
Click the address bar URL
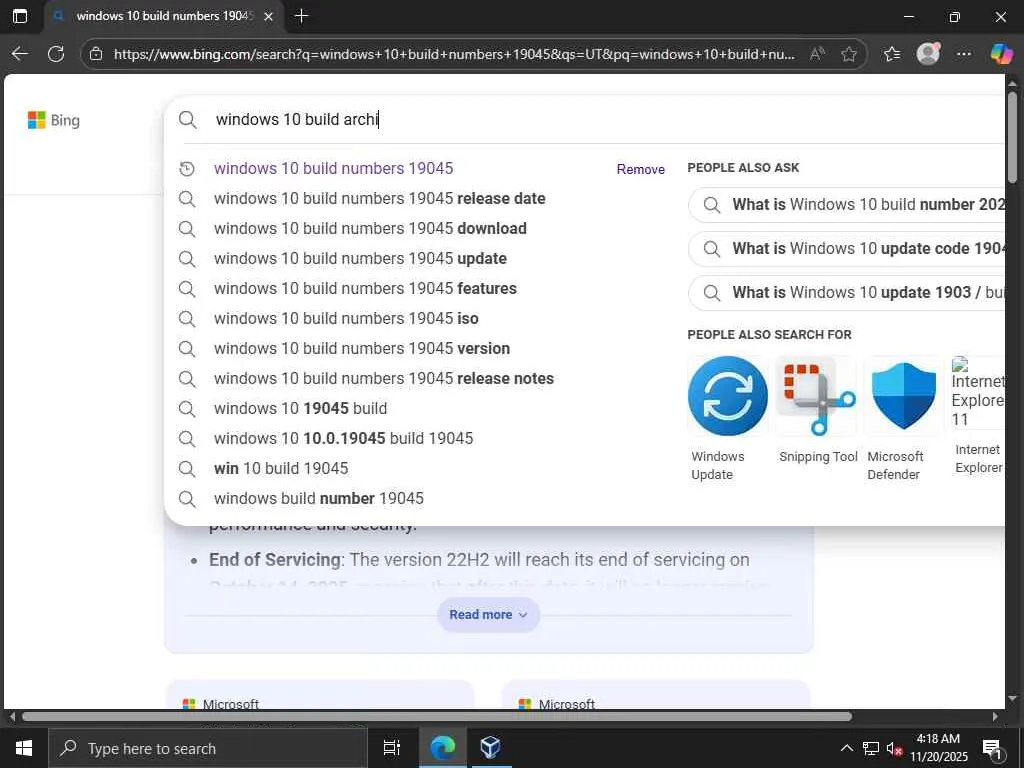[x=454, y=54]
